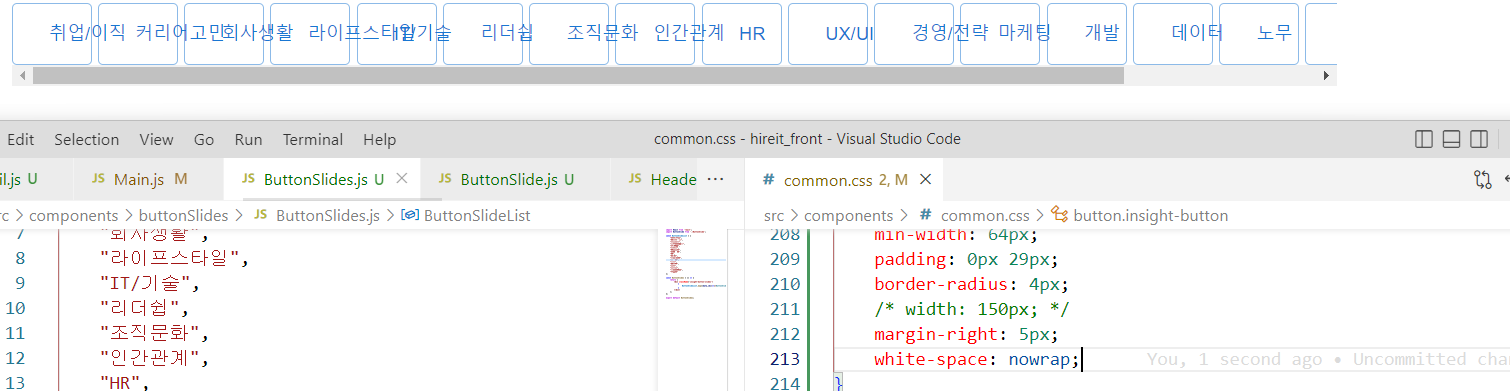Switch to the ButtonSlide.js tab
This screenshot has width=1510, height=391.
pyautogui.click(x=515, y=180)
